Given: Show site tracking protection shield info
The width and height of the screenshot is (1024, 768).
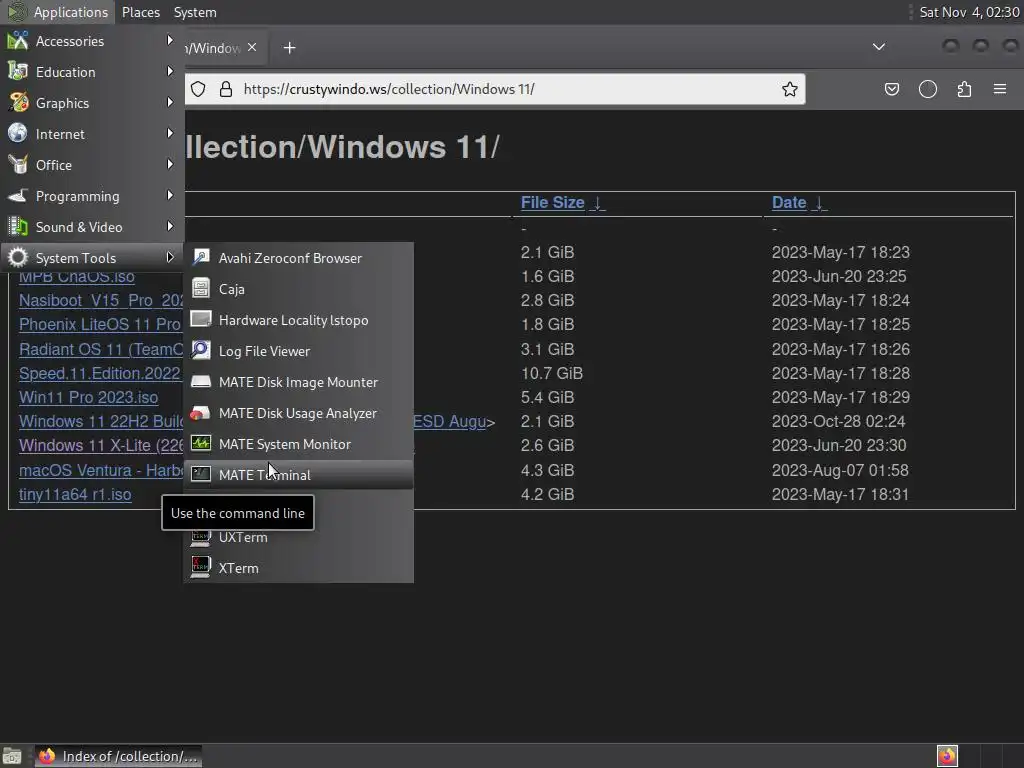Looking at the screenshot, I should [x=198, y=89].
